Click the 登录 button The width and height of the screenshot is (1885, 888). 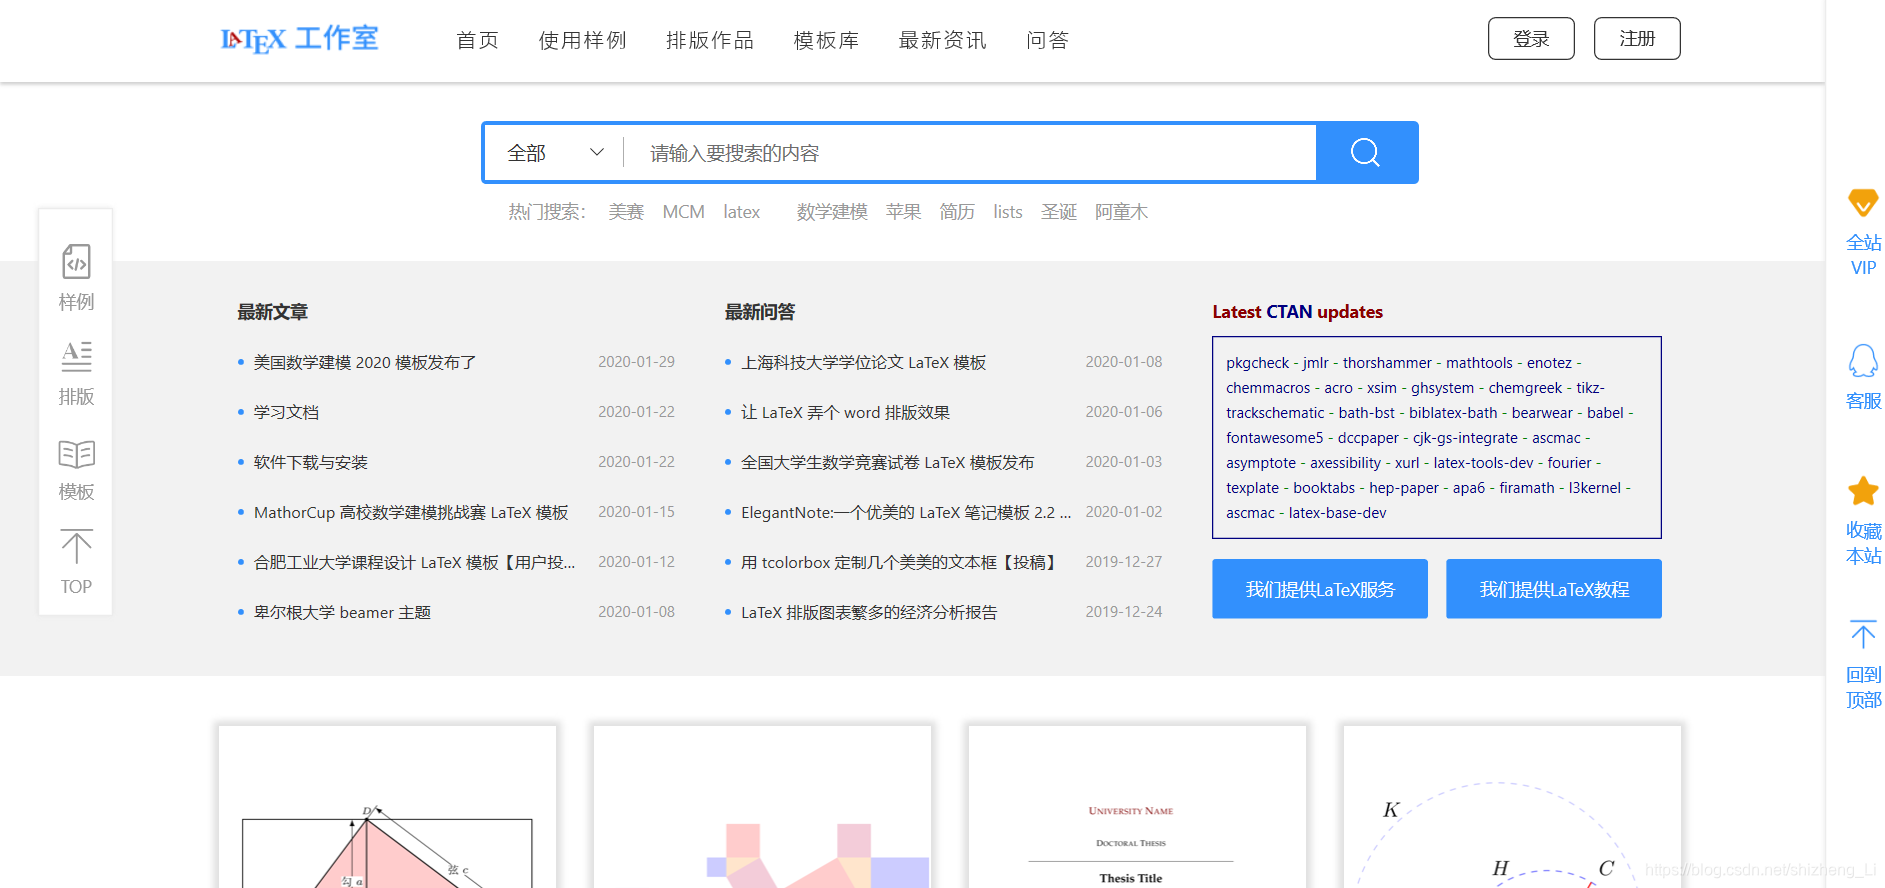click(x=1531, y=38)
